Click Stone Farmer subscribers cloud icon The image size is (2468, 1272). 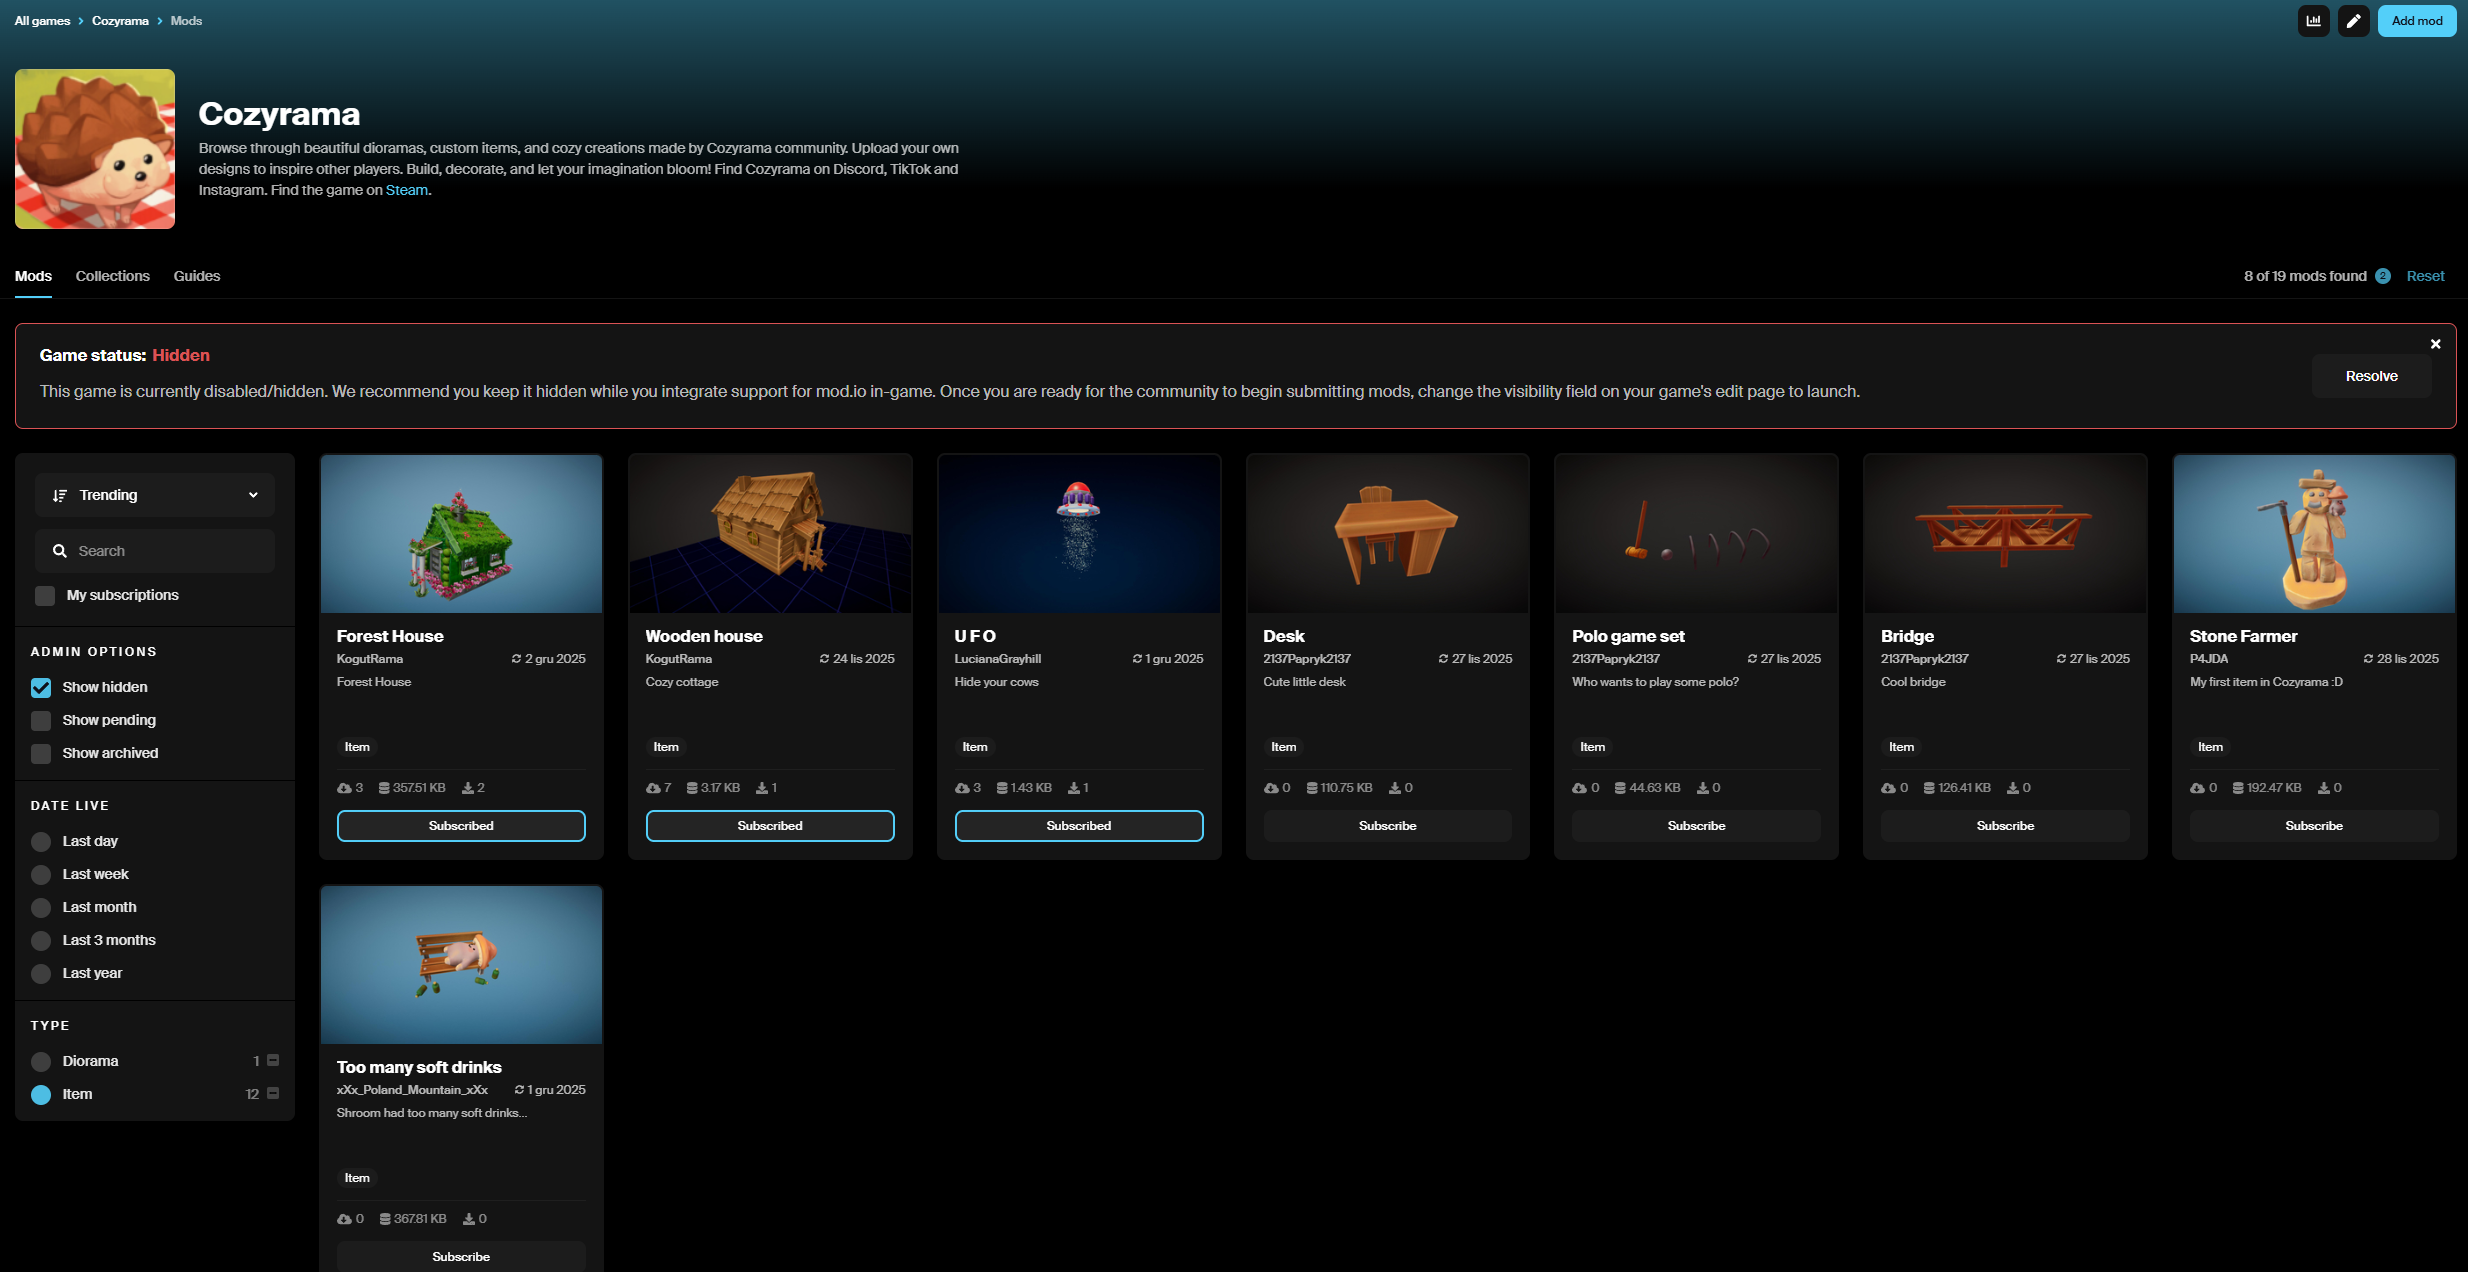point(2197,788)
